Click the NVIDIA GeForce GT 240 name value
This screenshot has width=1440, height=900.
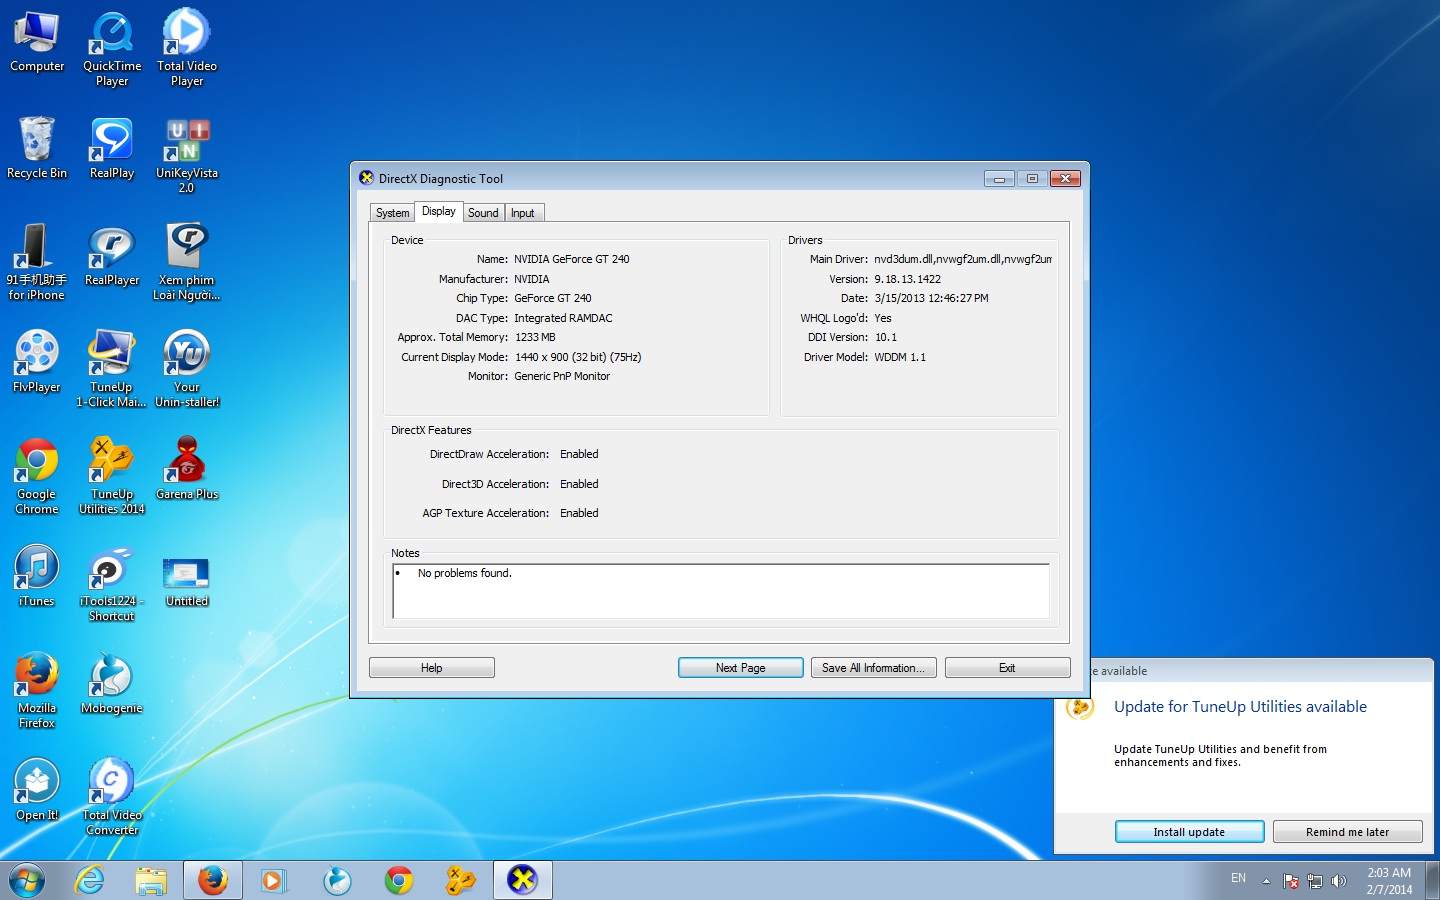coord(572,259)
